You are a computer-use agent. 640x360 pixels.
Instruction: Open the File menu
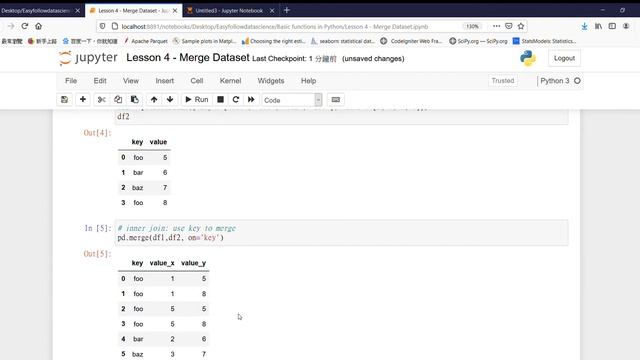tap(71, 81)
